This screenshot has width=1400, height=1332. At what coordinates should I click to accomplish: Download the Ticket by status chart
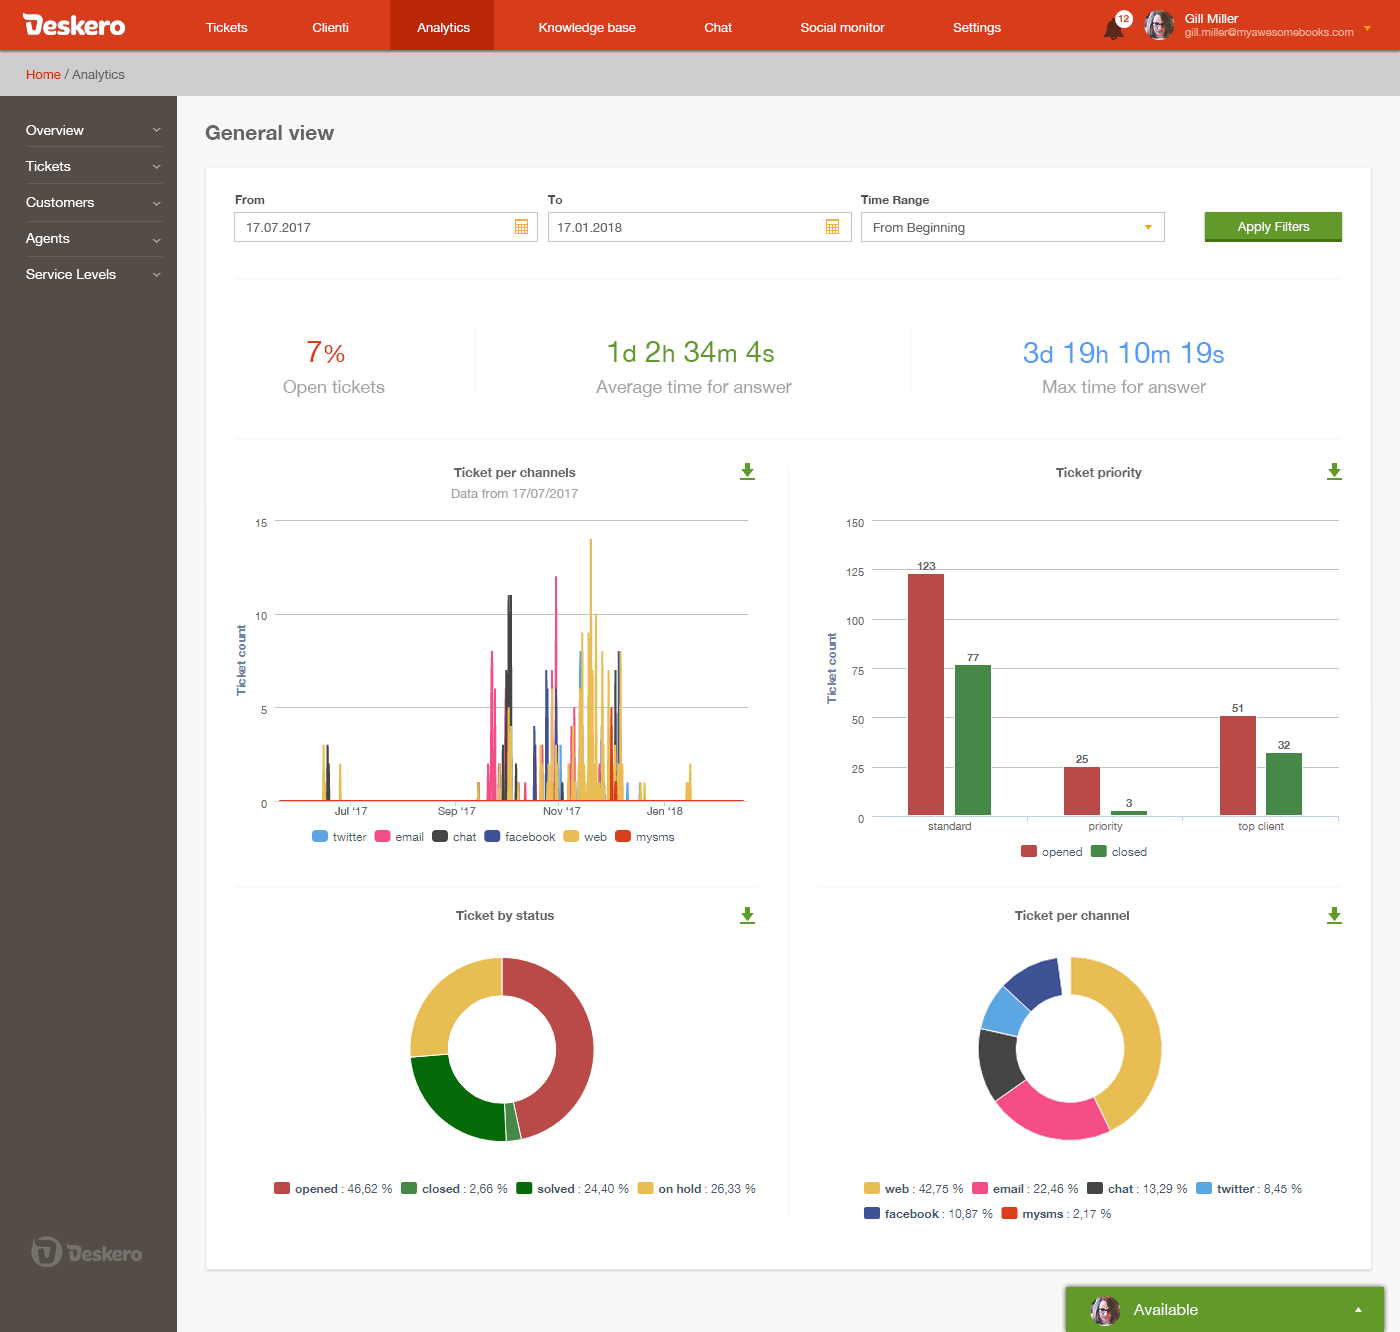point(747,916)
